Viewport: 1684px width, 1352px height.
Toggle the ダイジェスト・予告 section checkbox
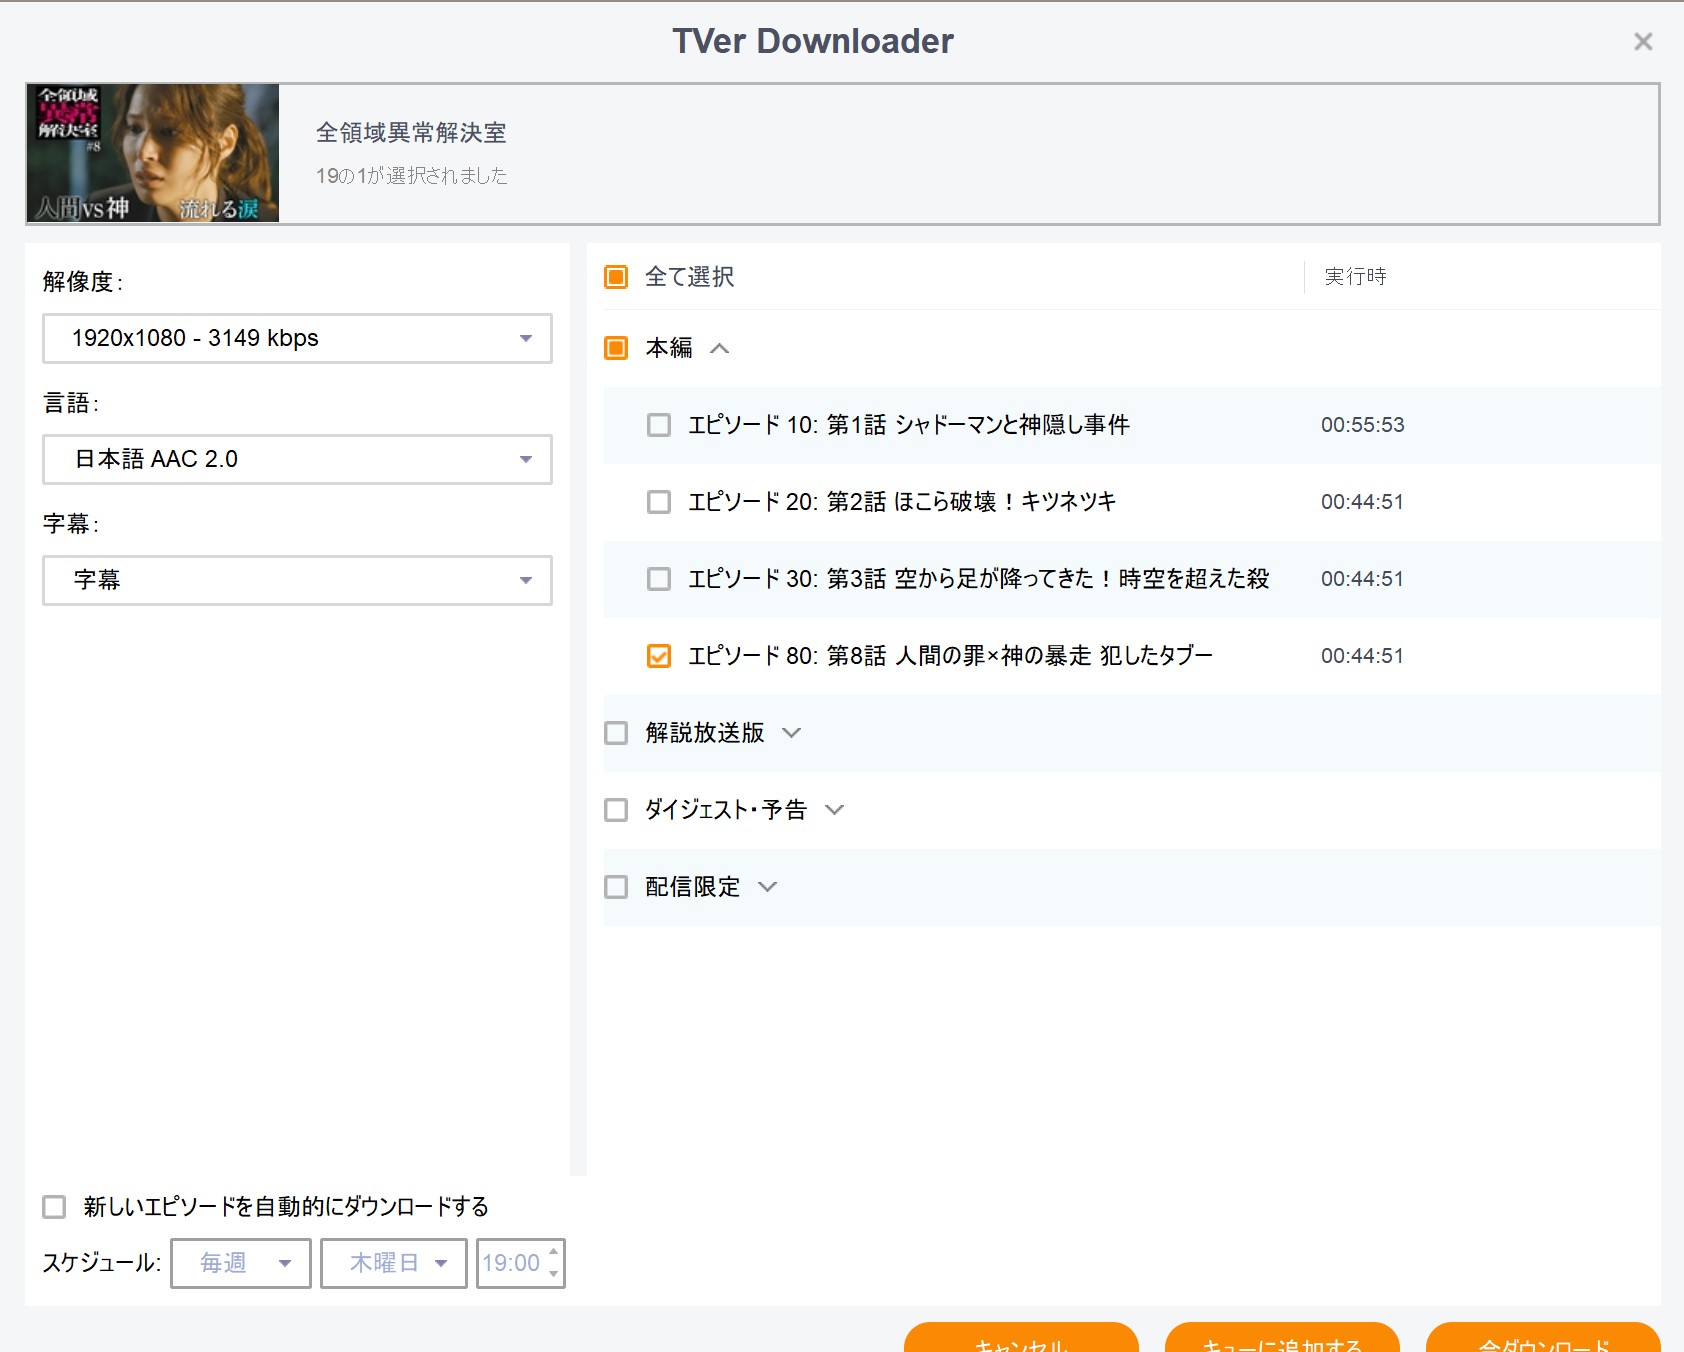tap(616, 810)
